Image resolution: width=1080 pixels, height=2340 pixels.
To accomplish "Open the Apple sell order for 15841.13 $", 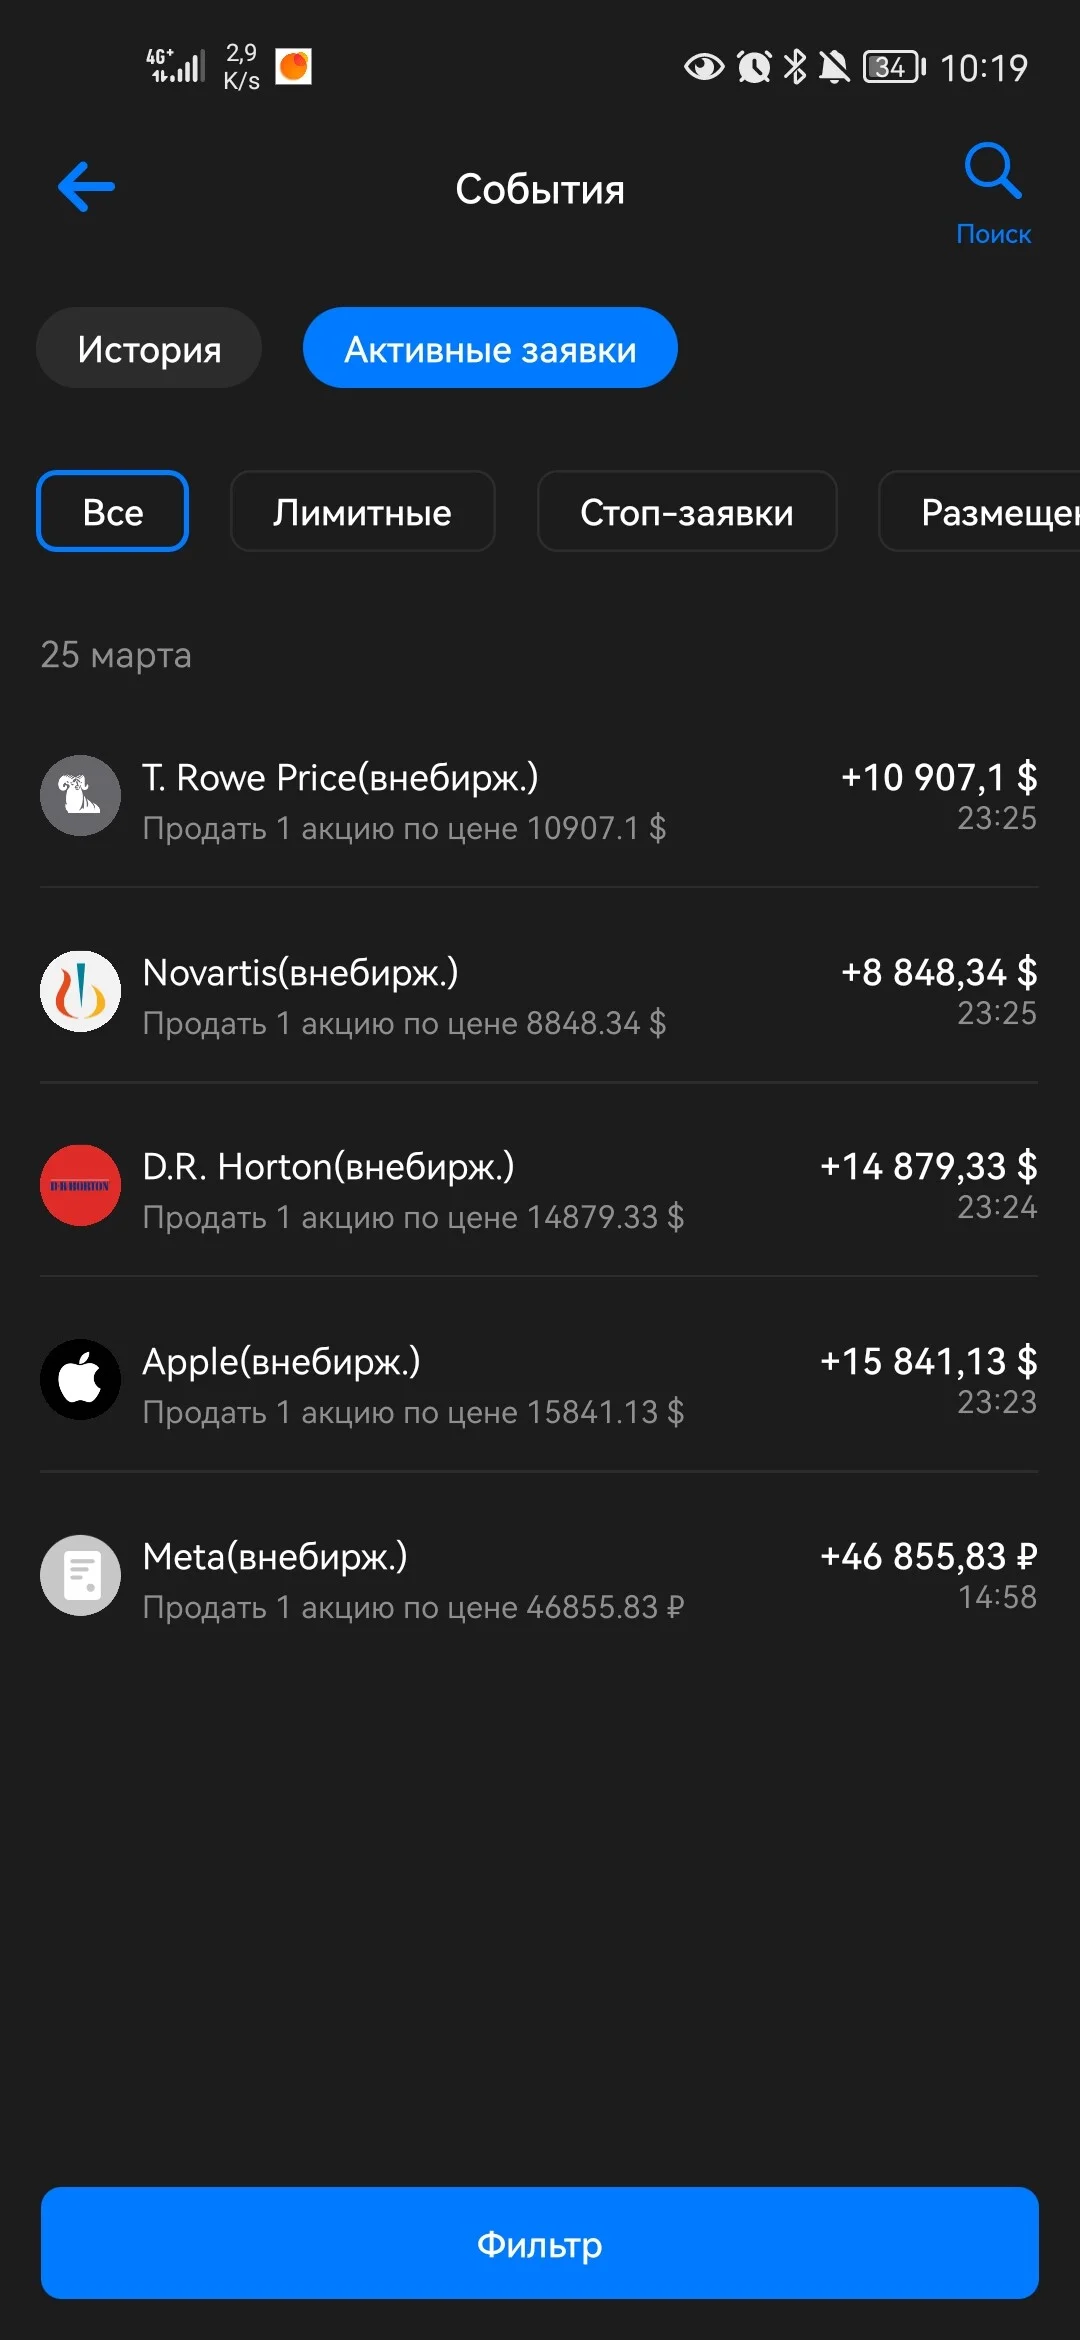I will click(x=539, y=1380).
